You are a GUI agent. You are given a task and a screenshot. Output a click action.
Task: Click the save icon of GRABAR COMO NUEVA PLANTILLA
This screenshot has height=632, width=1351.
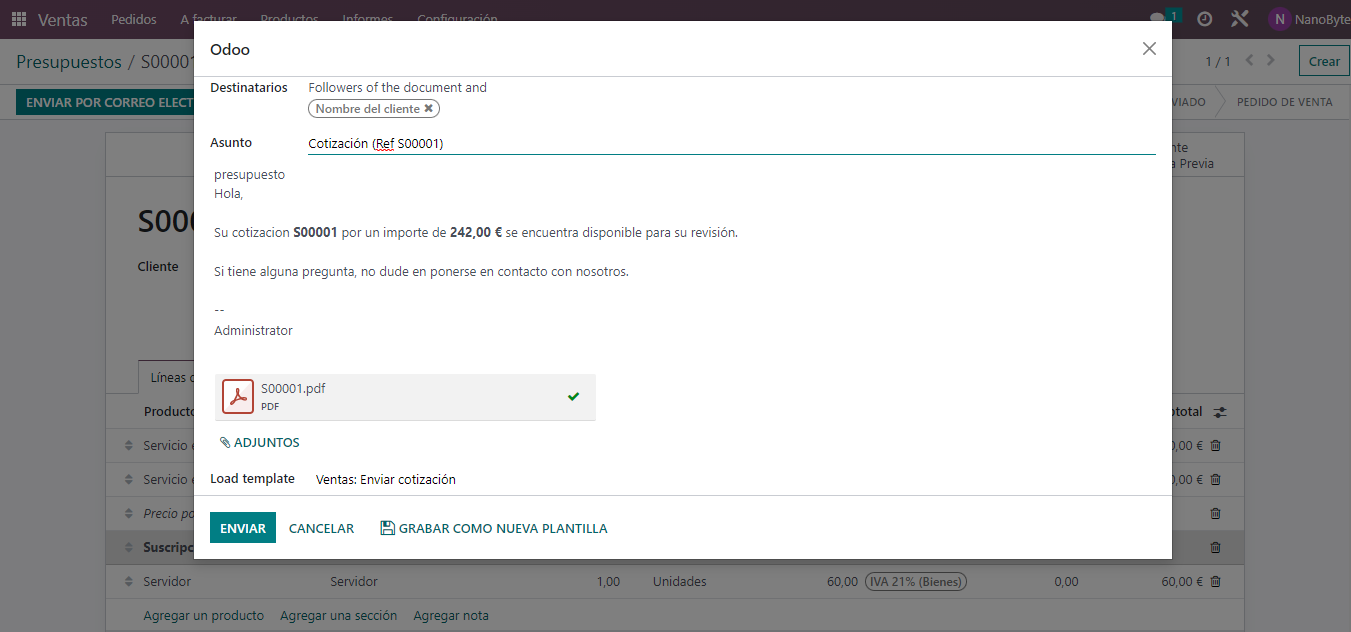tap(388, 528)
